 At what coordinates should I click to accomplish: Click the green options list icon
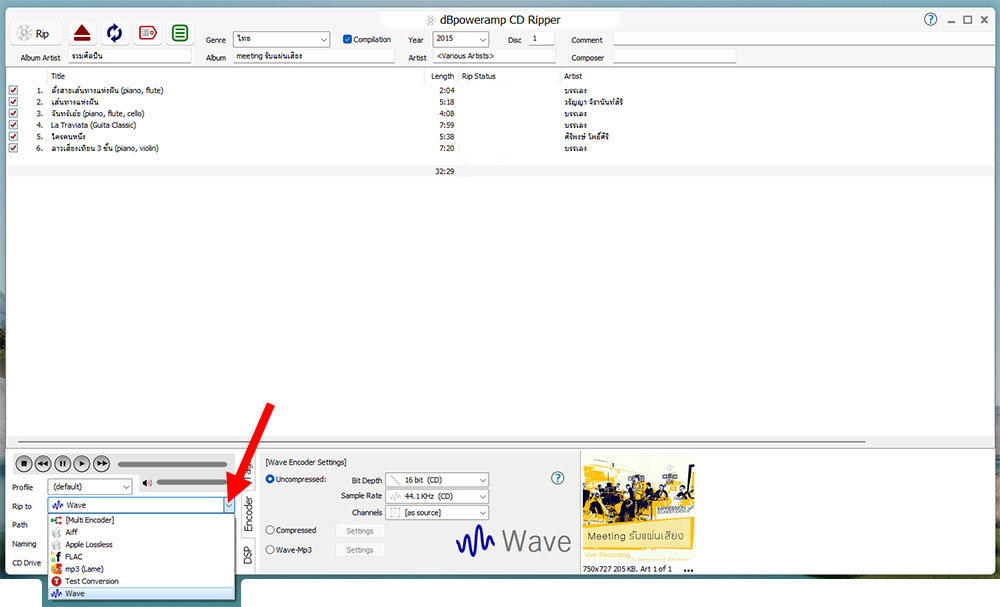point(180,33)
